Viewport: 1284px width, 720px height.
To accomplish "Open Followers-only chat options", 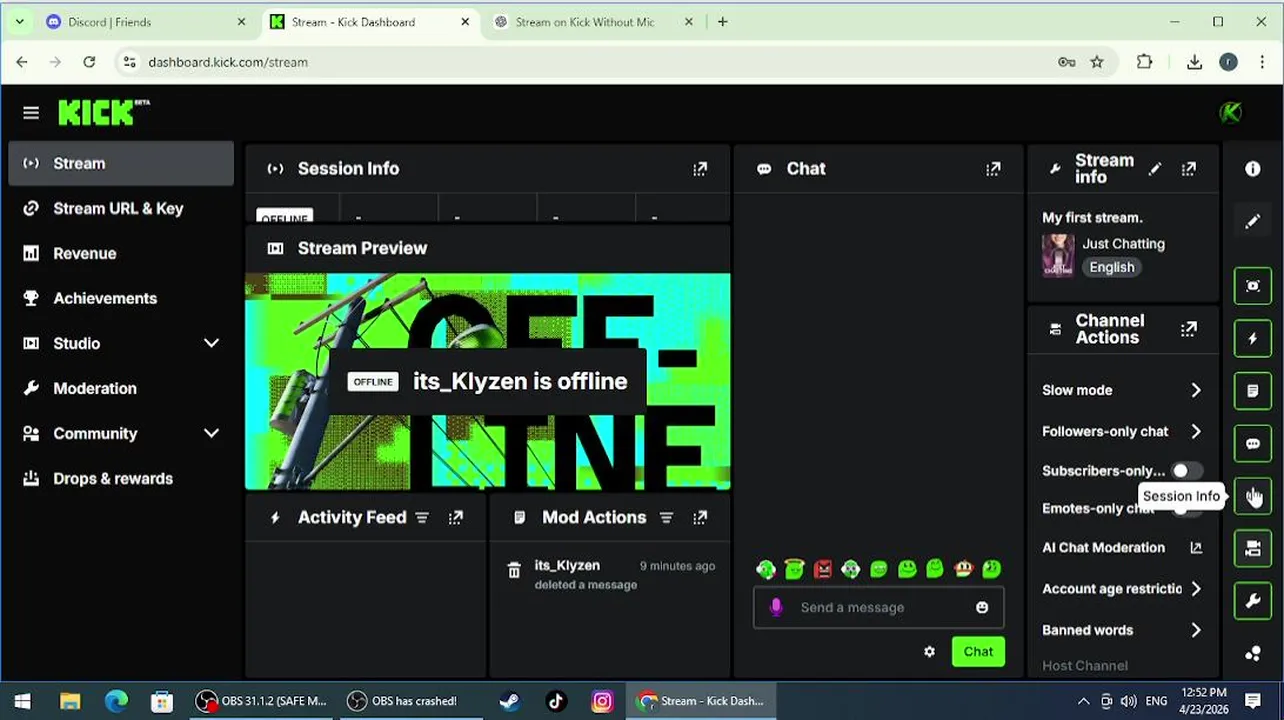I will point(1122,431).
